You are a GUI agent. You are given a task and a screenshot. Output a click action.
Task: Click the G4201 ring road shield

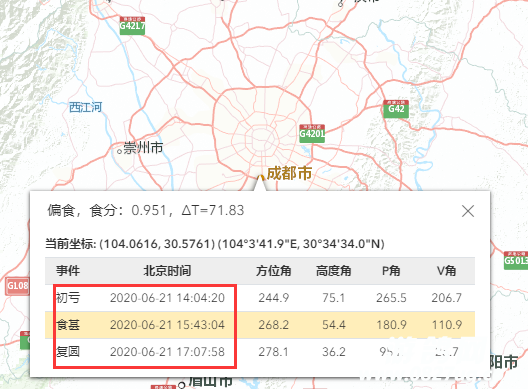[x=312, y=133]
